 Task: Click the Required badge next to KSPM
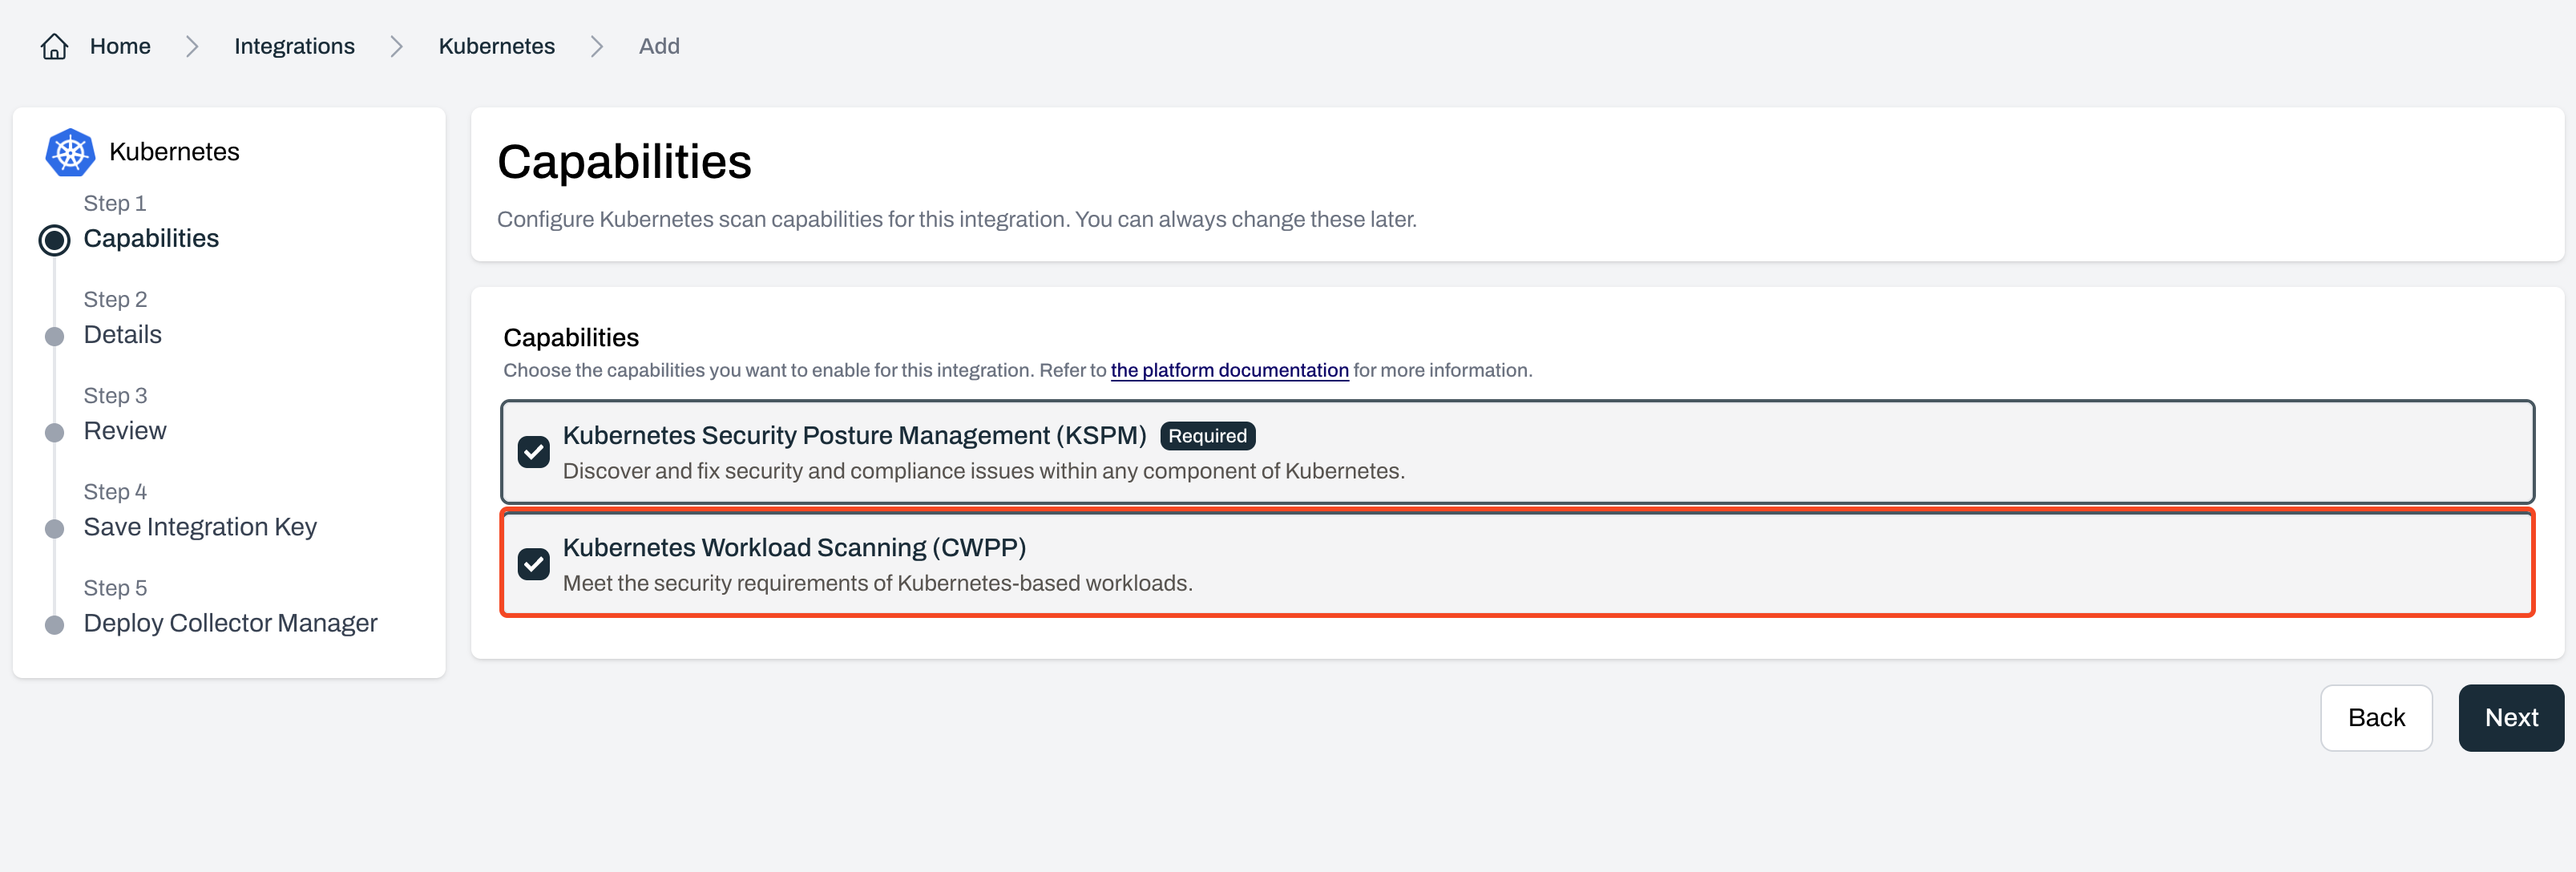[1207, 436]
